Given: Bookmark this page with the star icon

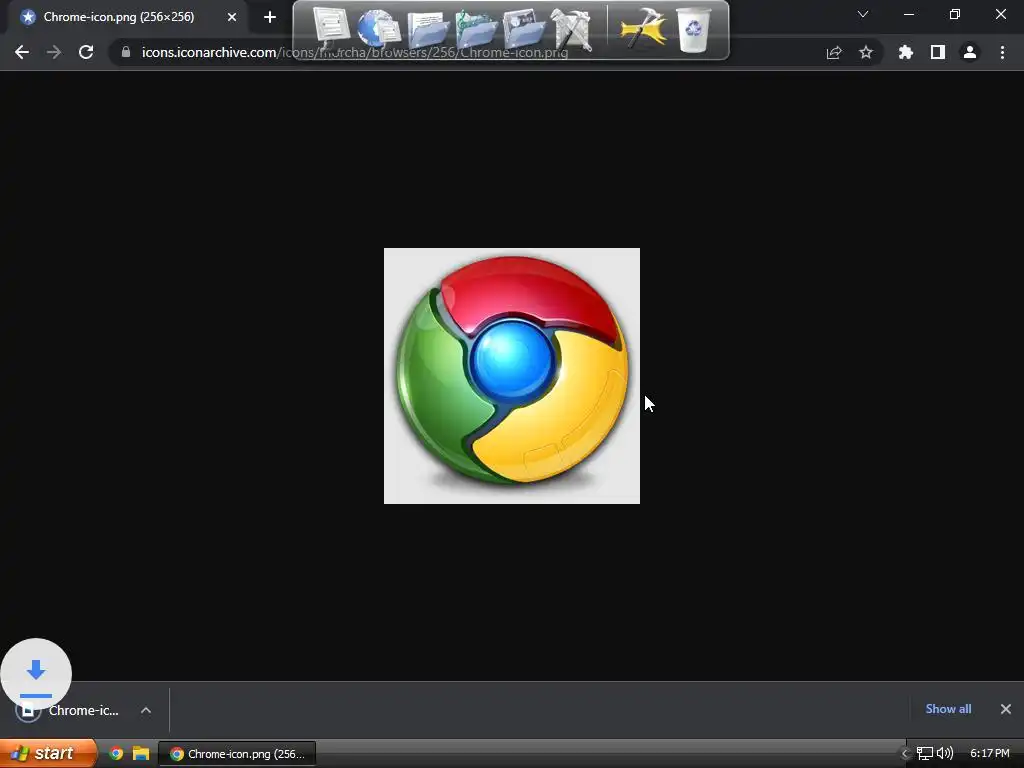Looking at the screenshot, I should [866, 52].
